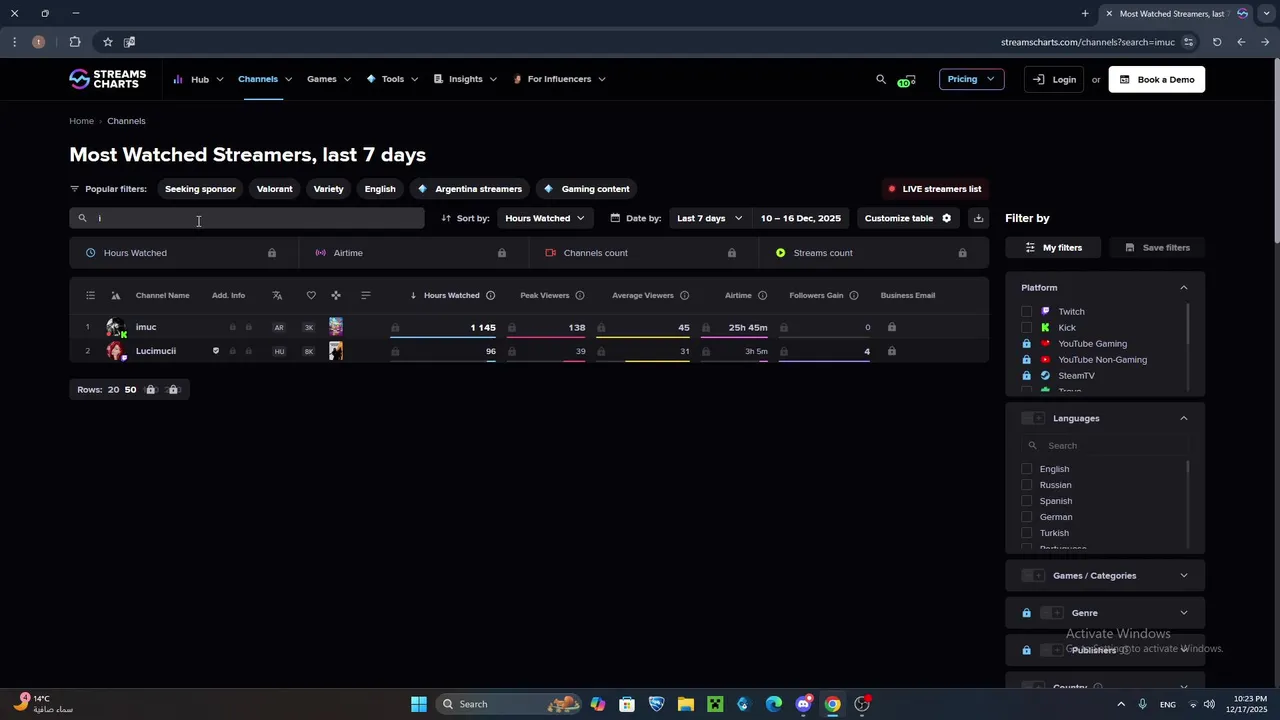Download table using export icon

click(978, 218)
